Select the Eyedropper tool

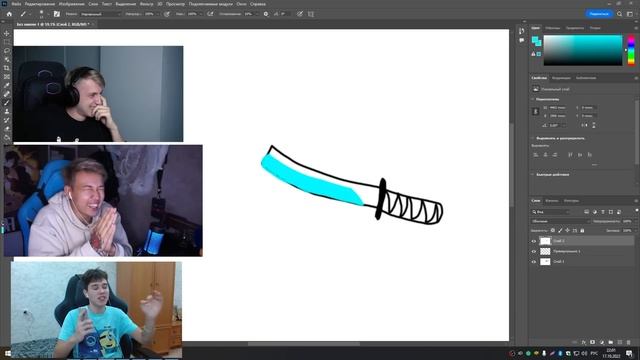coord(7,85)
